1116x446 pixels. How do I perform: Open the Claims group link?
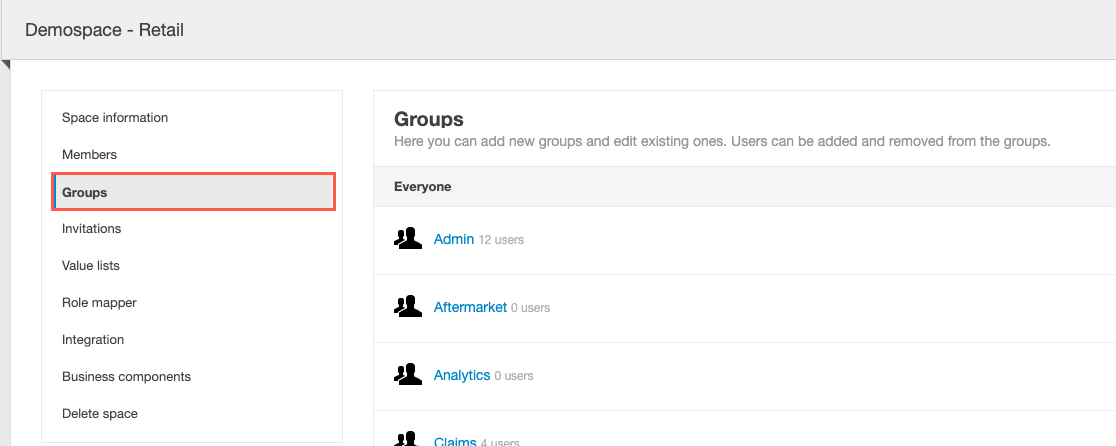click(x=455, y=441)
